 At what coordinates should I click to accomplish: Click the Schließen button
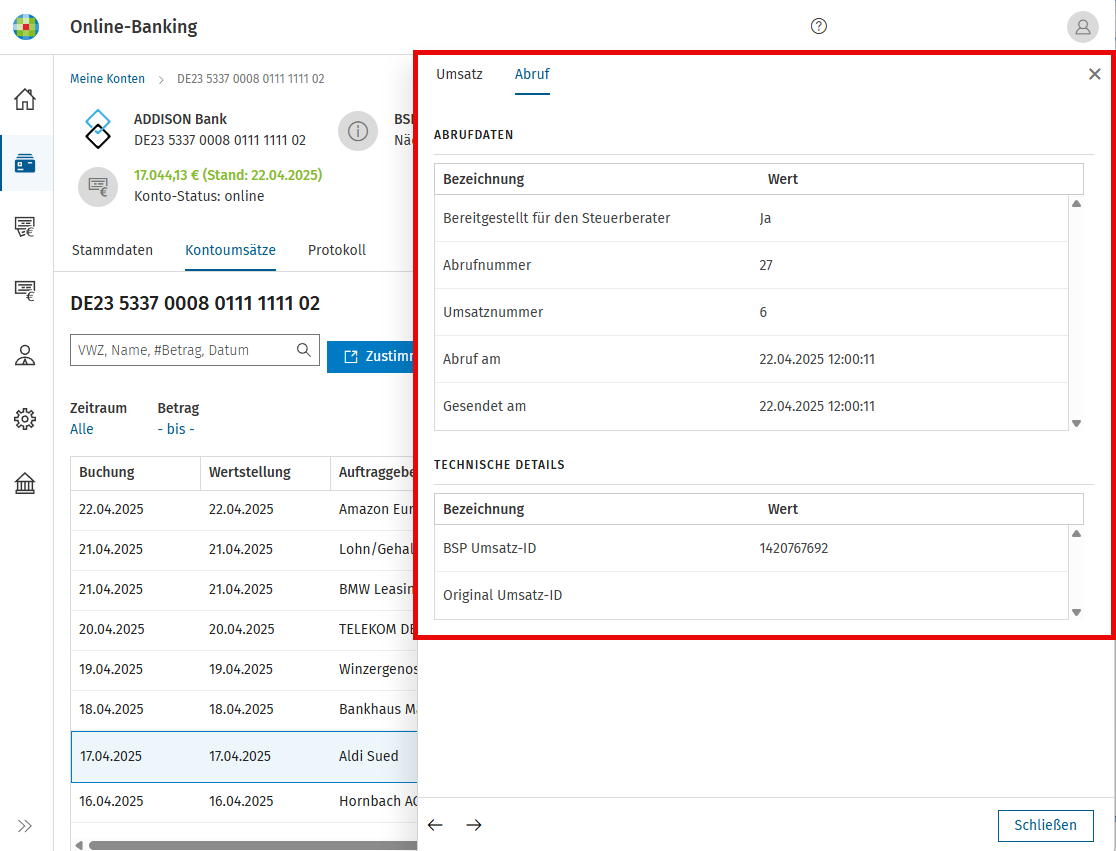(1045, 825)
